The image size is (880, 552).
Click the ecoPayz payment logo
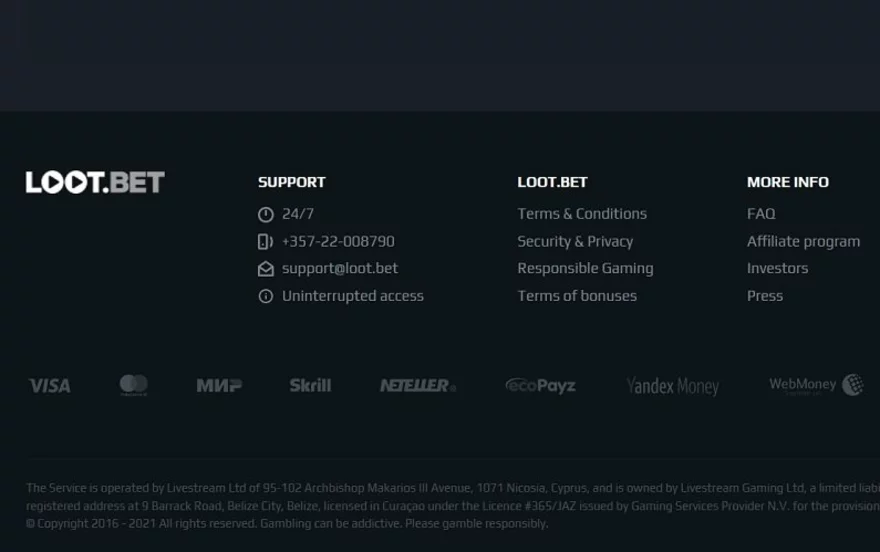click(x=540, y=386)
